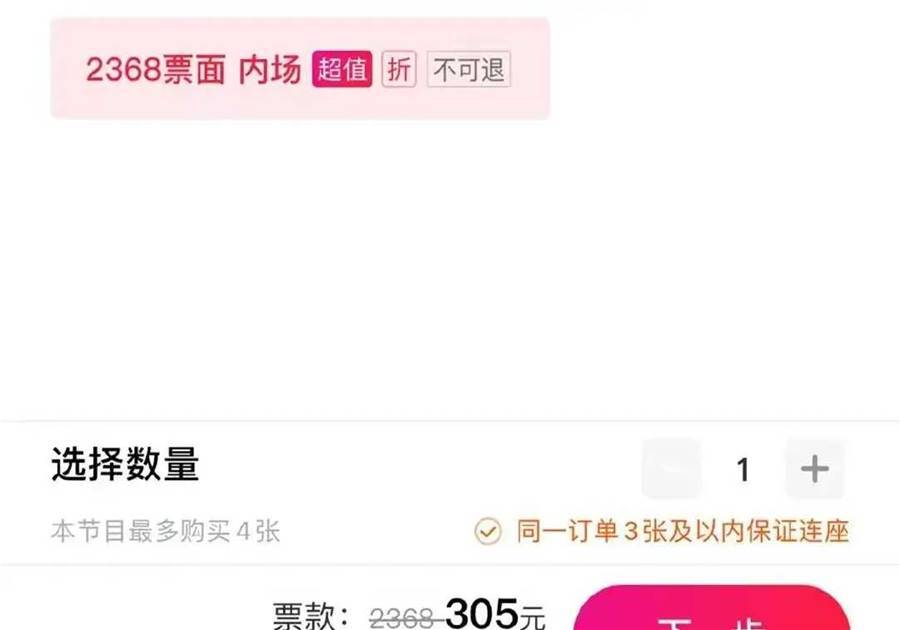Tap empty area below ticket tier card
The width and height of the screenshot is (900, 630).
pyautogui.click(x=448, y=270)
